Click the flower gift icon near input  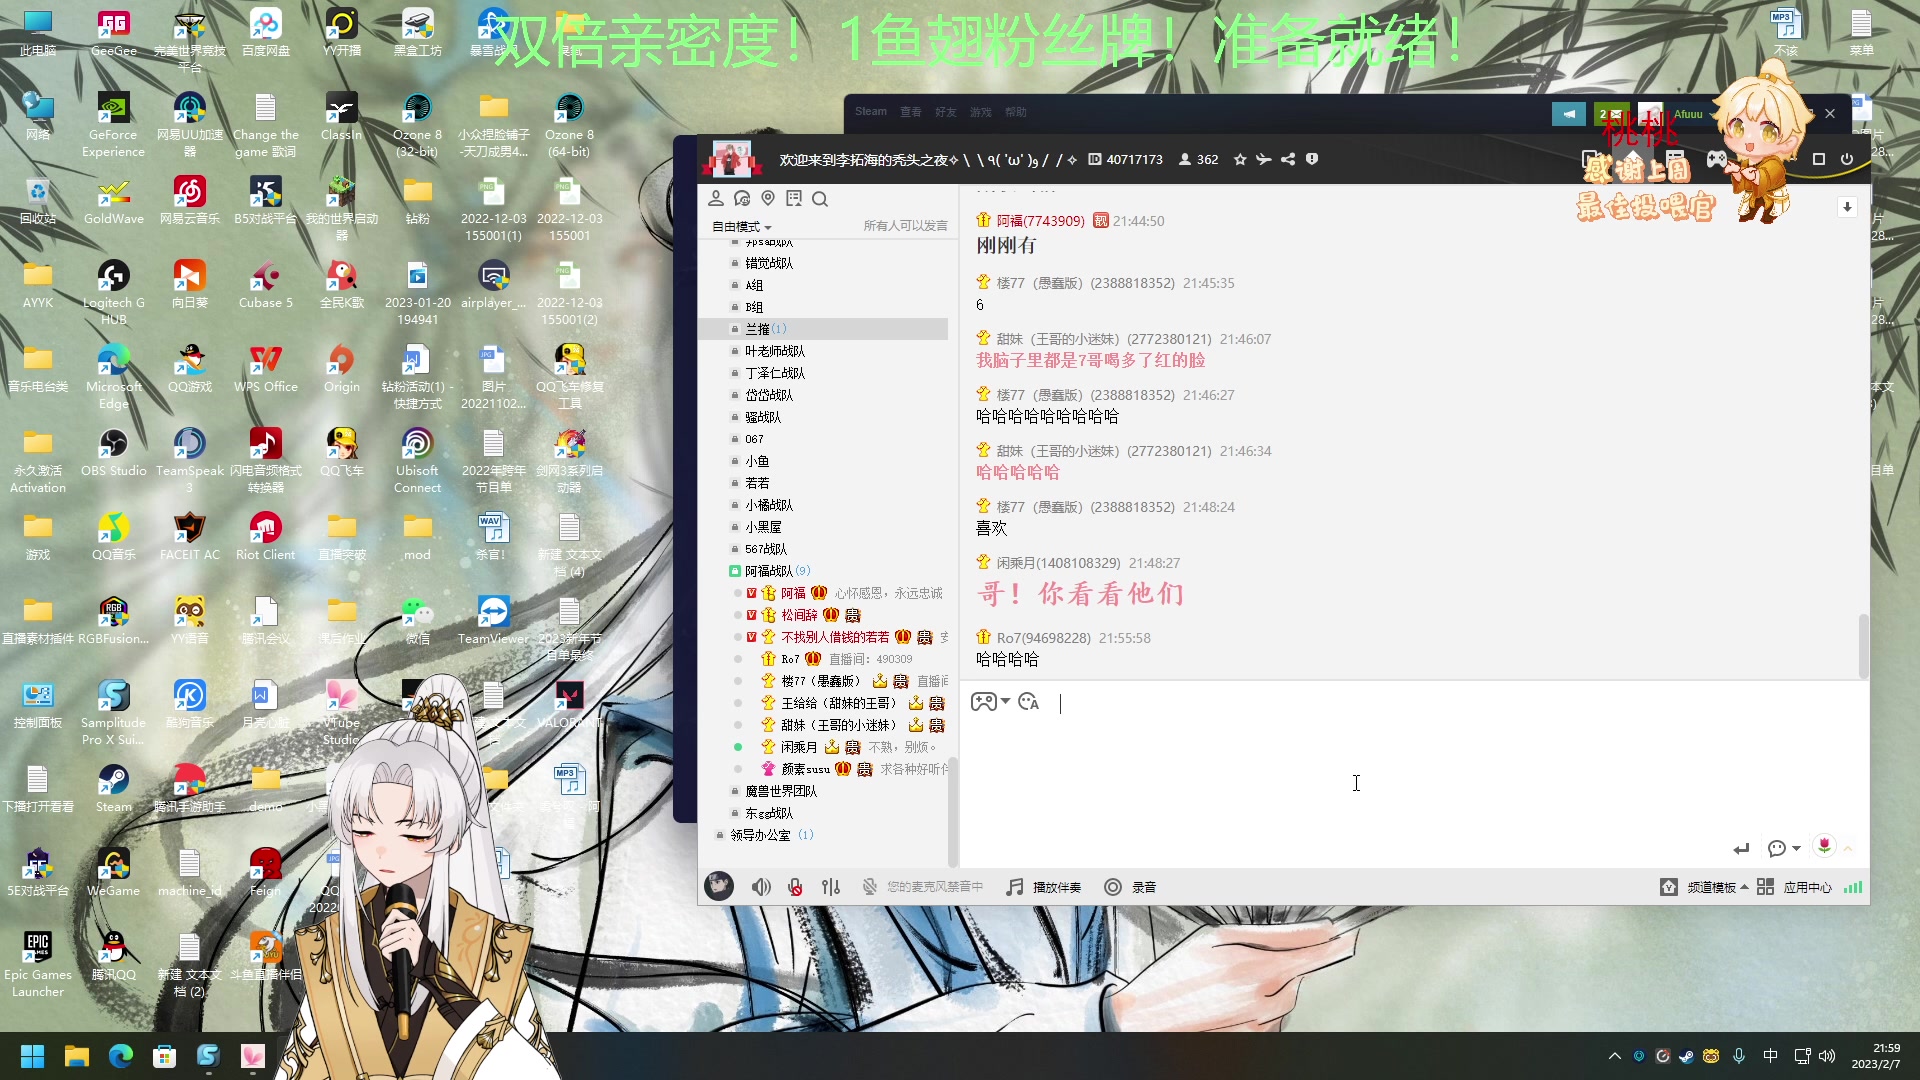coord(1825,846)
